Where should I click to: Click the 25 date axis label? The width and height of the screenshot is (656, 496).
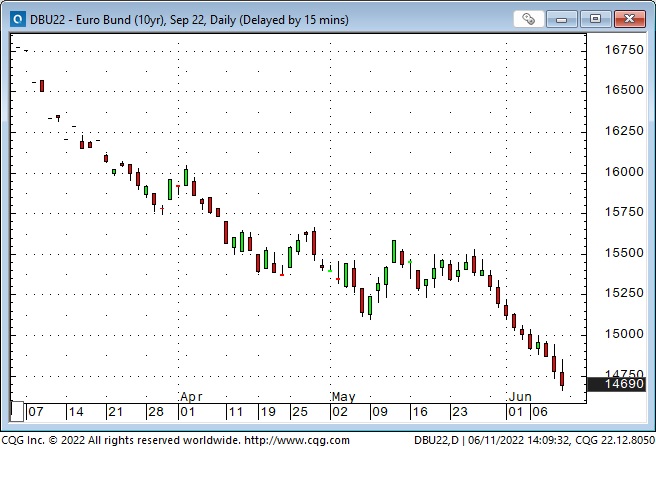300,412
